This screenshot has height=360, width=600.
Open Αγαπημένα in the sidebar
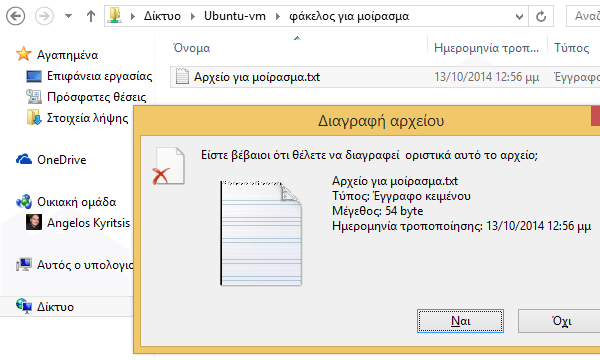(67, 55)
